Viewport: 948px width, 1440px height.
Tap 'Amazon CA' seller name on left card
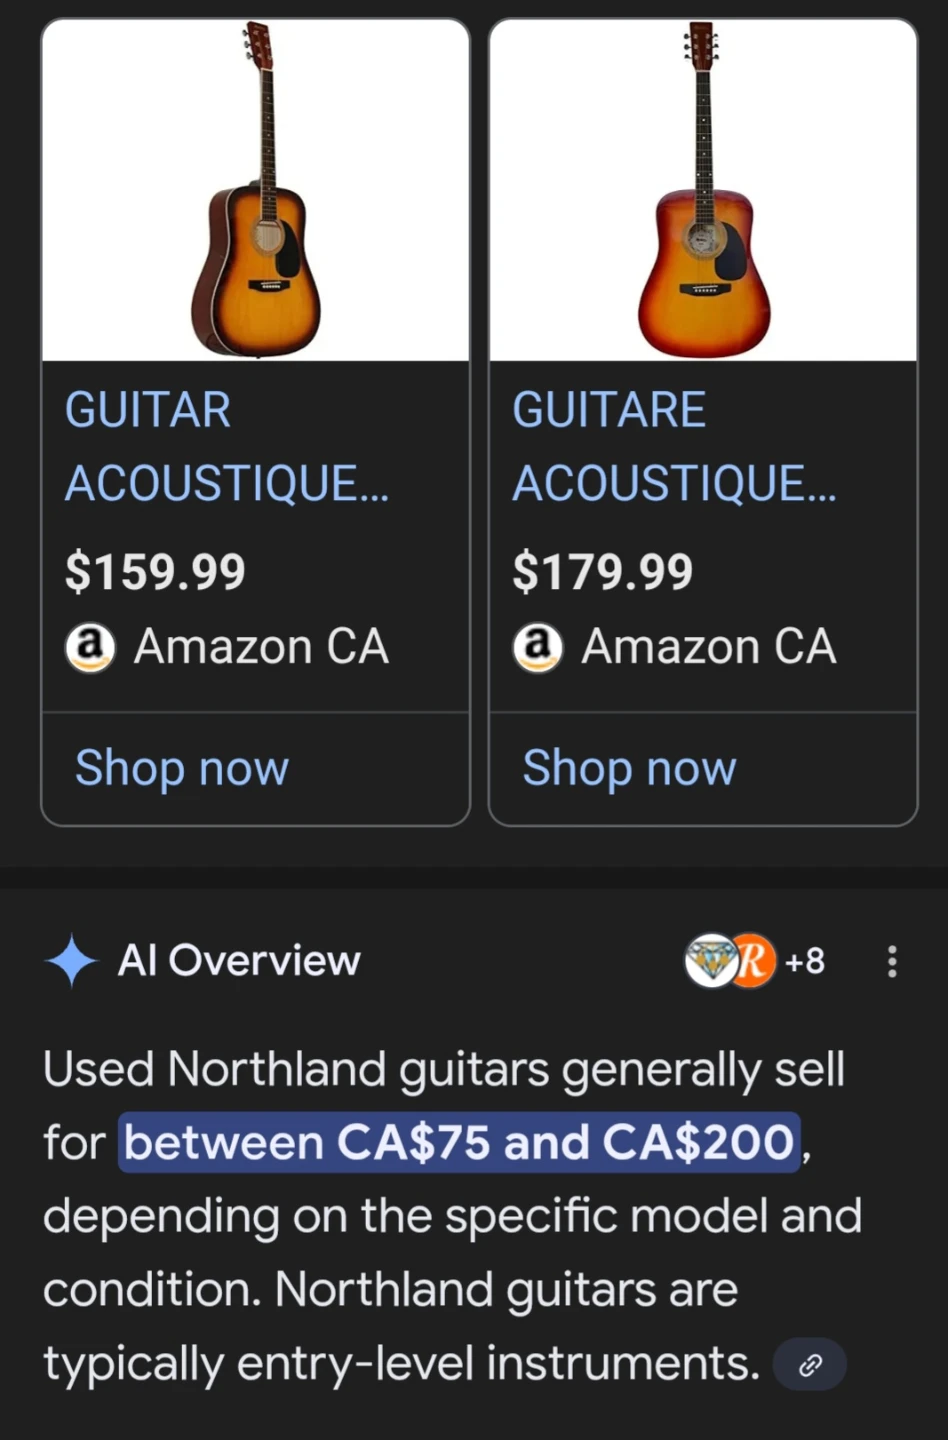click(x=261, y=647)
